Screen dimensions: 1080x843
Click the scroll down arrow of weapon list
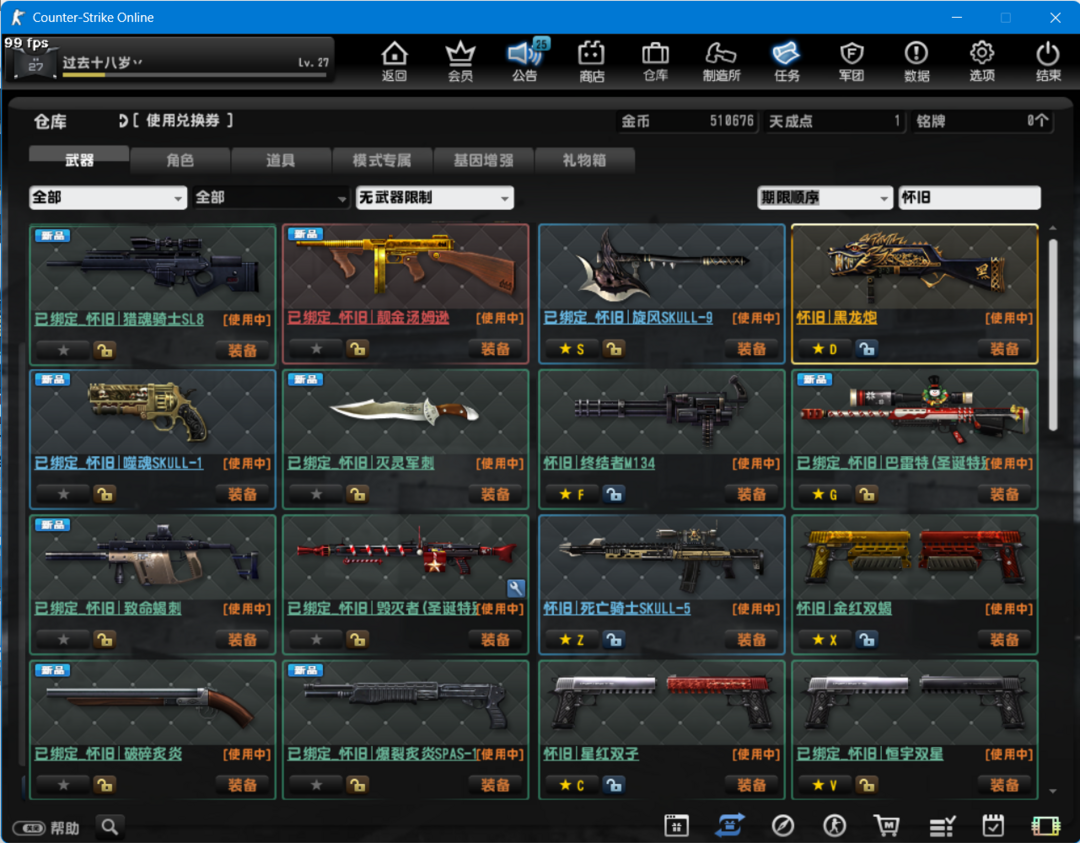1052,791
